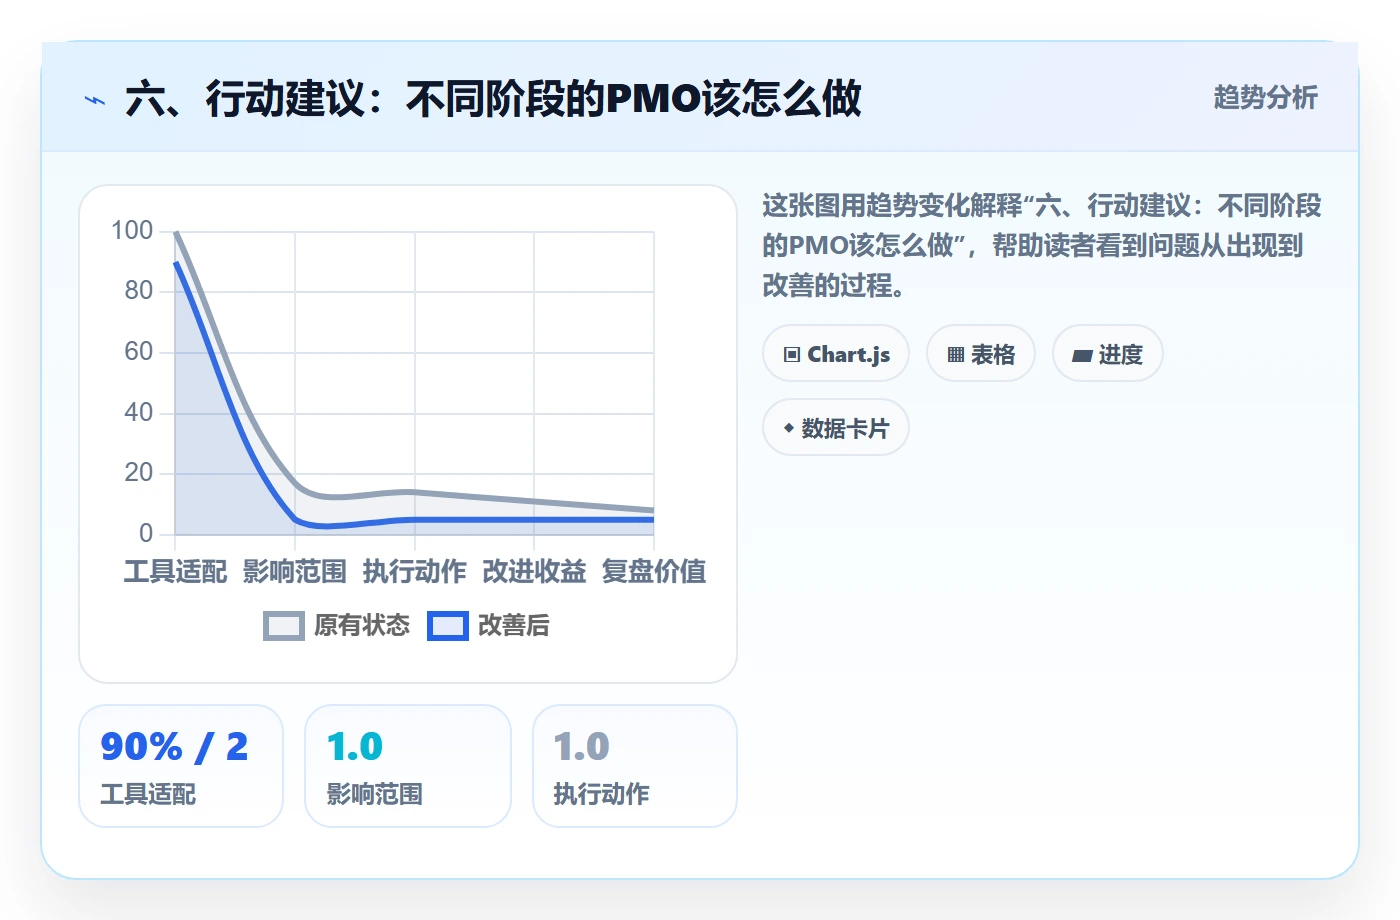This screenshot has width=1400, height=920.
Task: Click the 原有状态 legend text
Action: [x=362, y=626]
